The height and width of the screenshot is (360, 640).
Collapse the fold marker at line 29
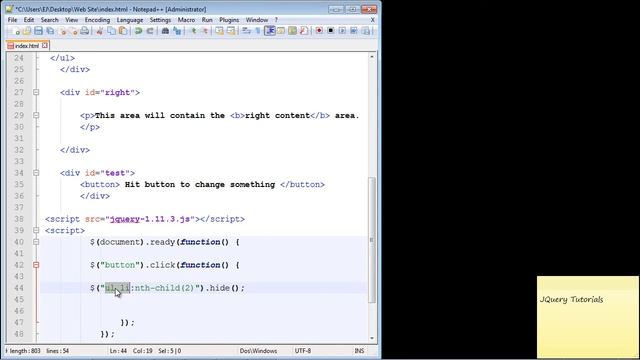click(x=36, y=115)
